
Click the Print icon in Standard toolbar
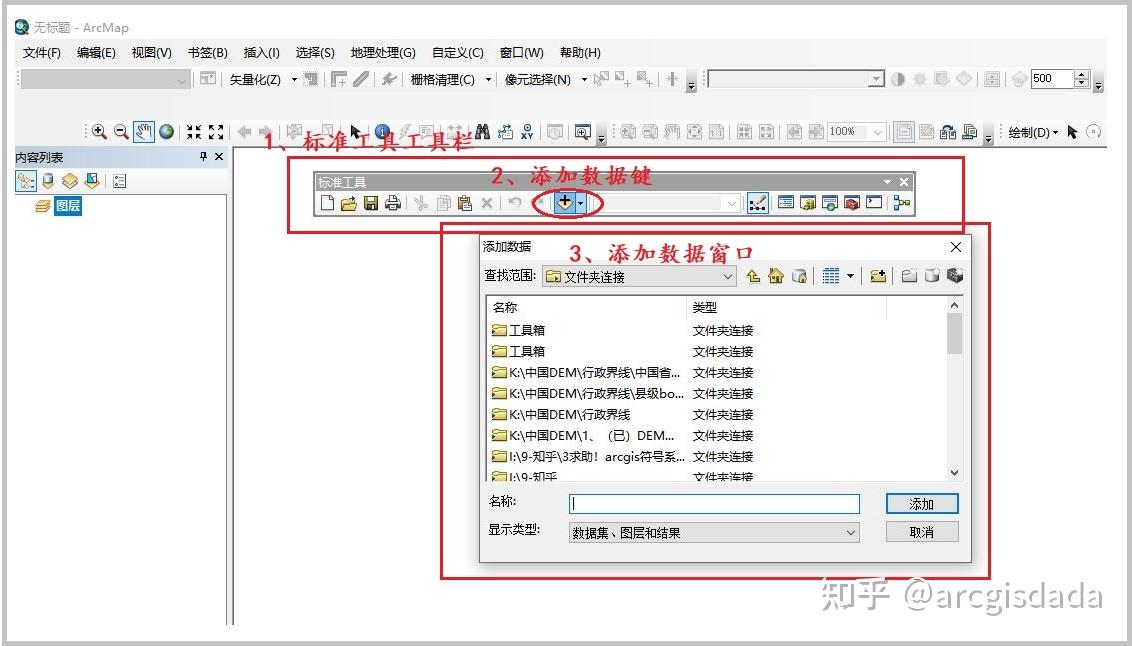tap(393, 204)
